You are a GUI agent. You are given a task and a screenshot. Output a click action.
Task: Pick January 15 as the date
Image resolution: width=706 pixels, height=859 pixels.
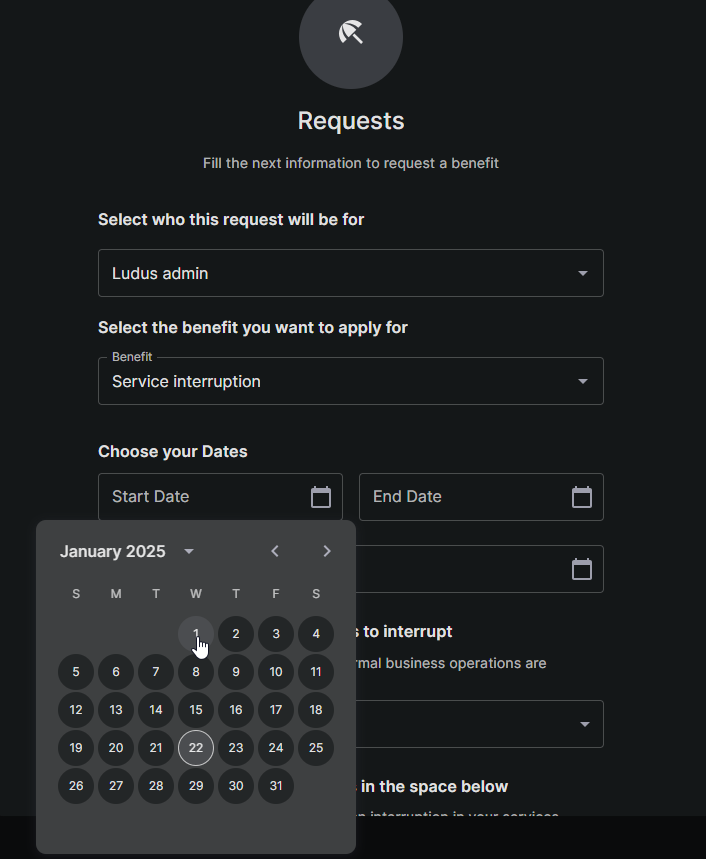(x=196, y=710)
